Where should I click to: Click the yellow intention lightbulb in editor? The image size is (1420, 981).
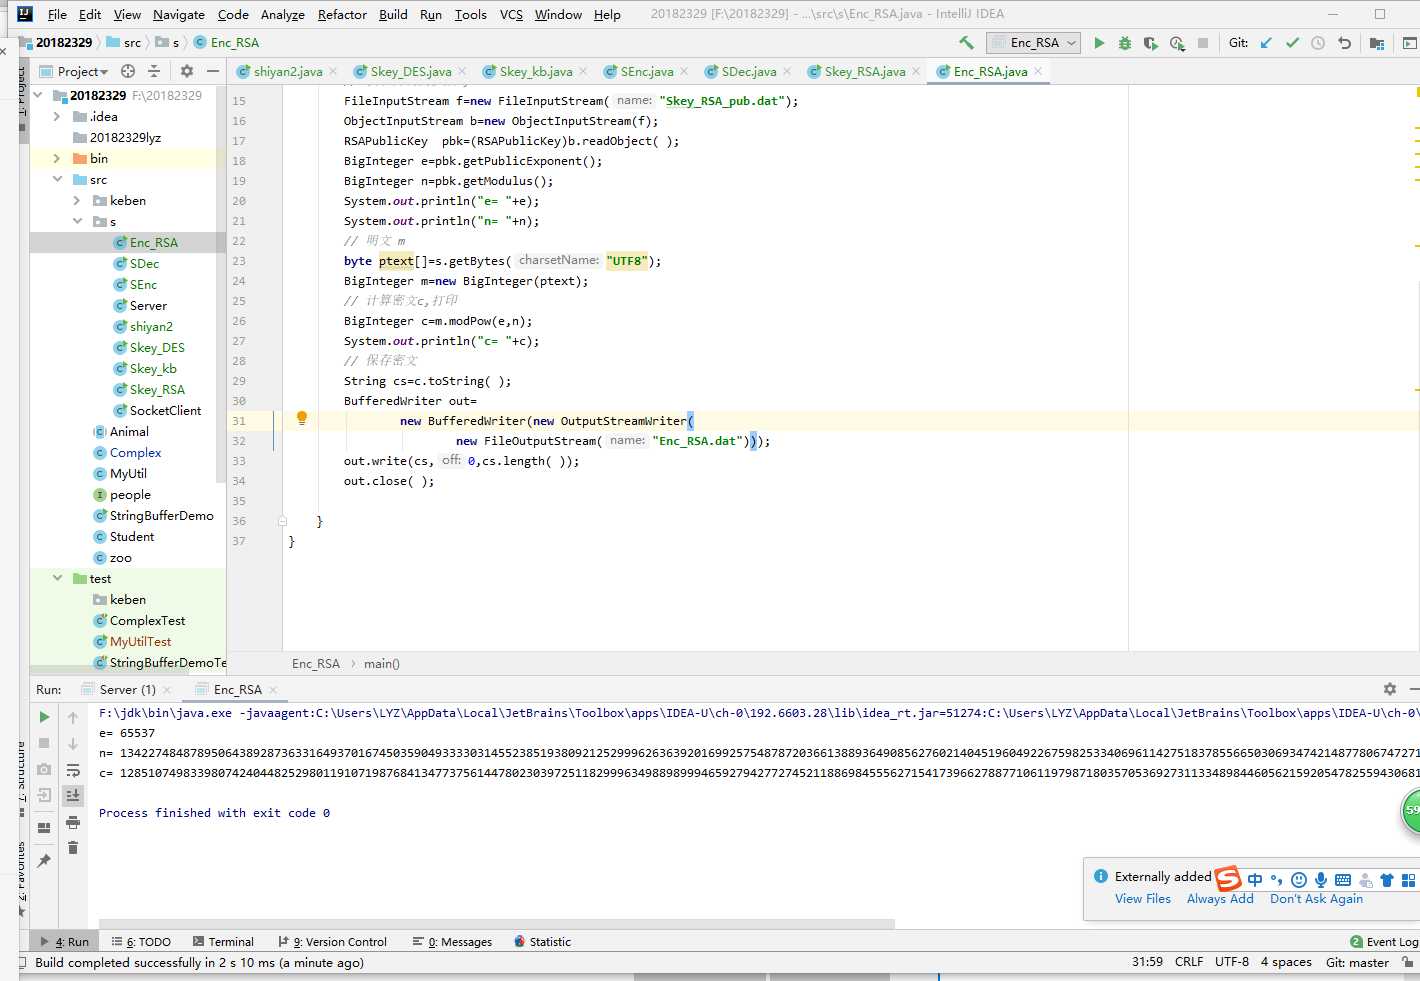[302, 419]
